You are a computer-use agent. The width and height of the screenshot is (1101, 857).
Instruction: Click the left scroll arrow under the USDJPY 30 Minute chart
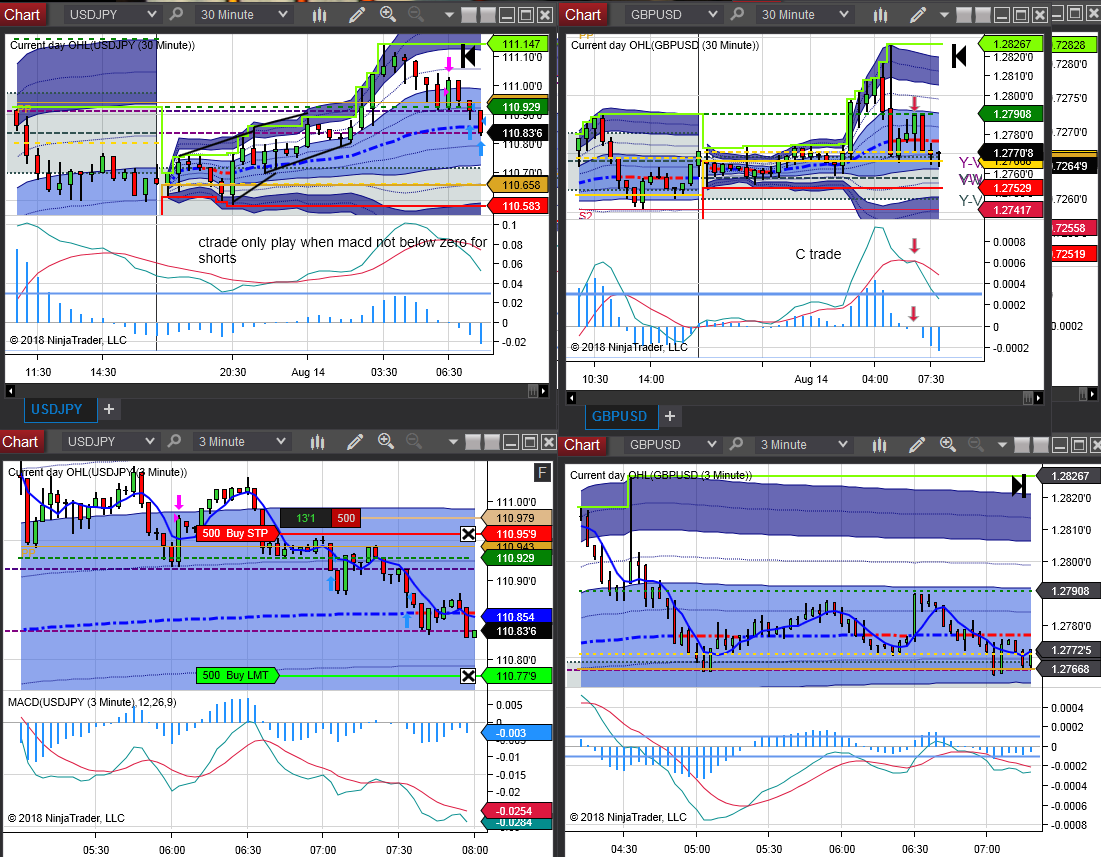tap(10, 391)
